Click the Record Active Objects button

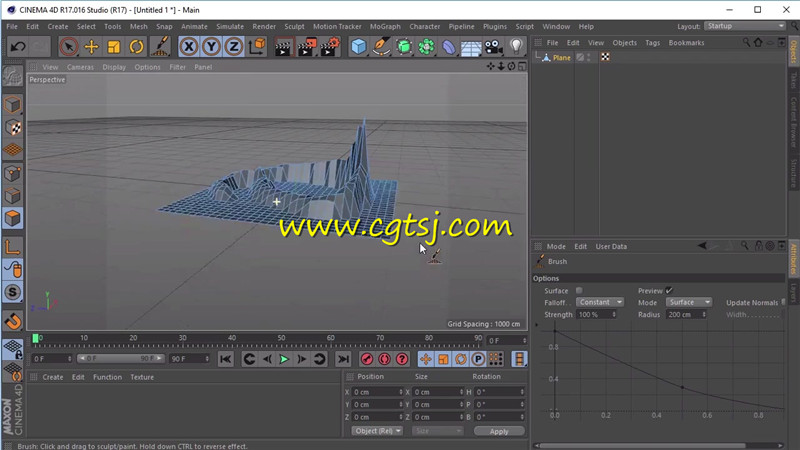(x=366, y=359)
